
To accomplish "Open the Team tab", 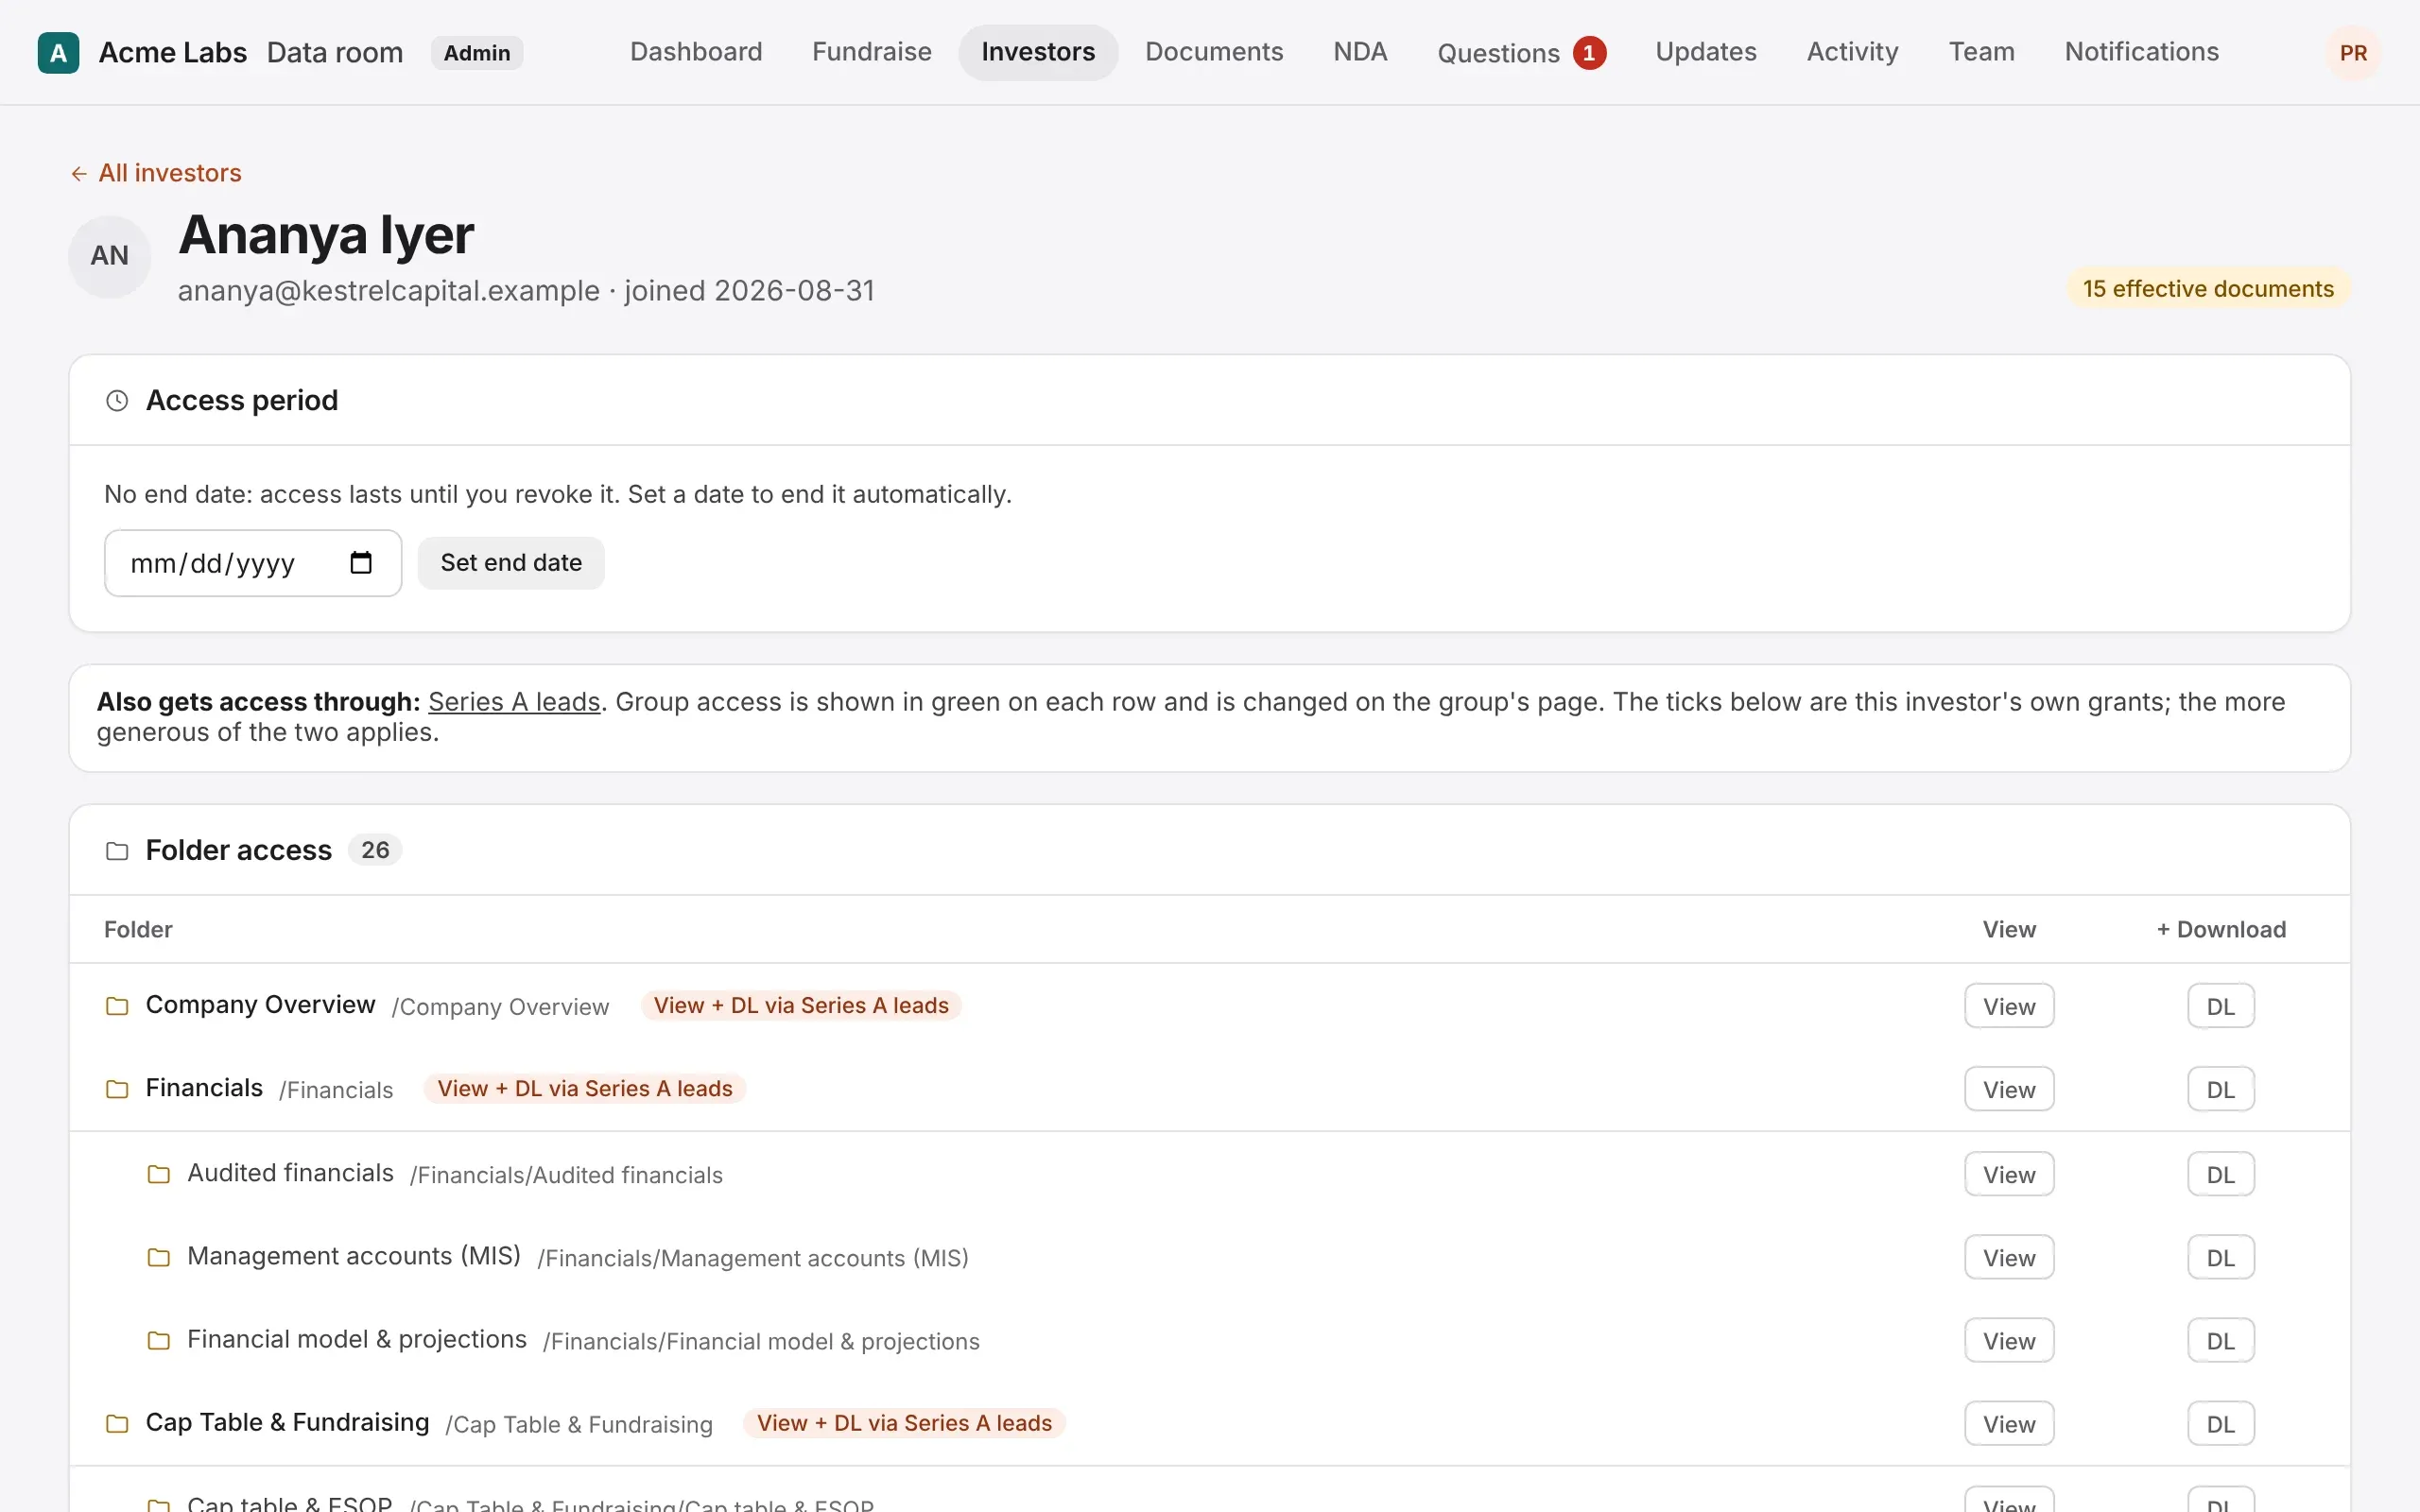I will [1981, 52].
